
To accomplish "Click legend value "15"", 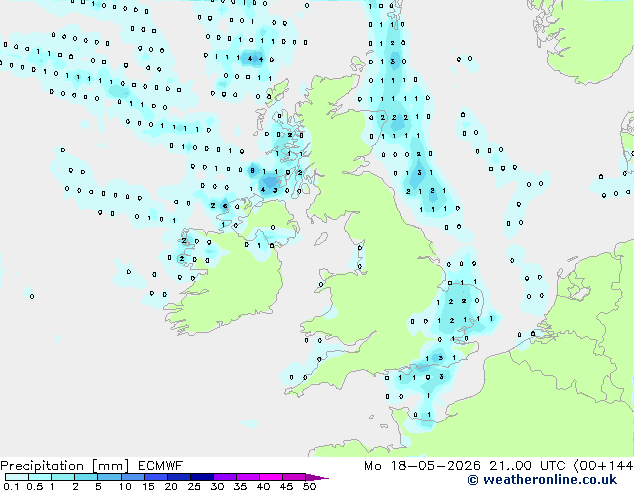I will (148, 486).
